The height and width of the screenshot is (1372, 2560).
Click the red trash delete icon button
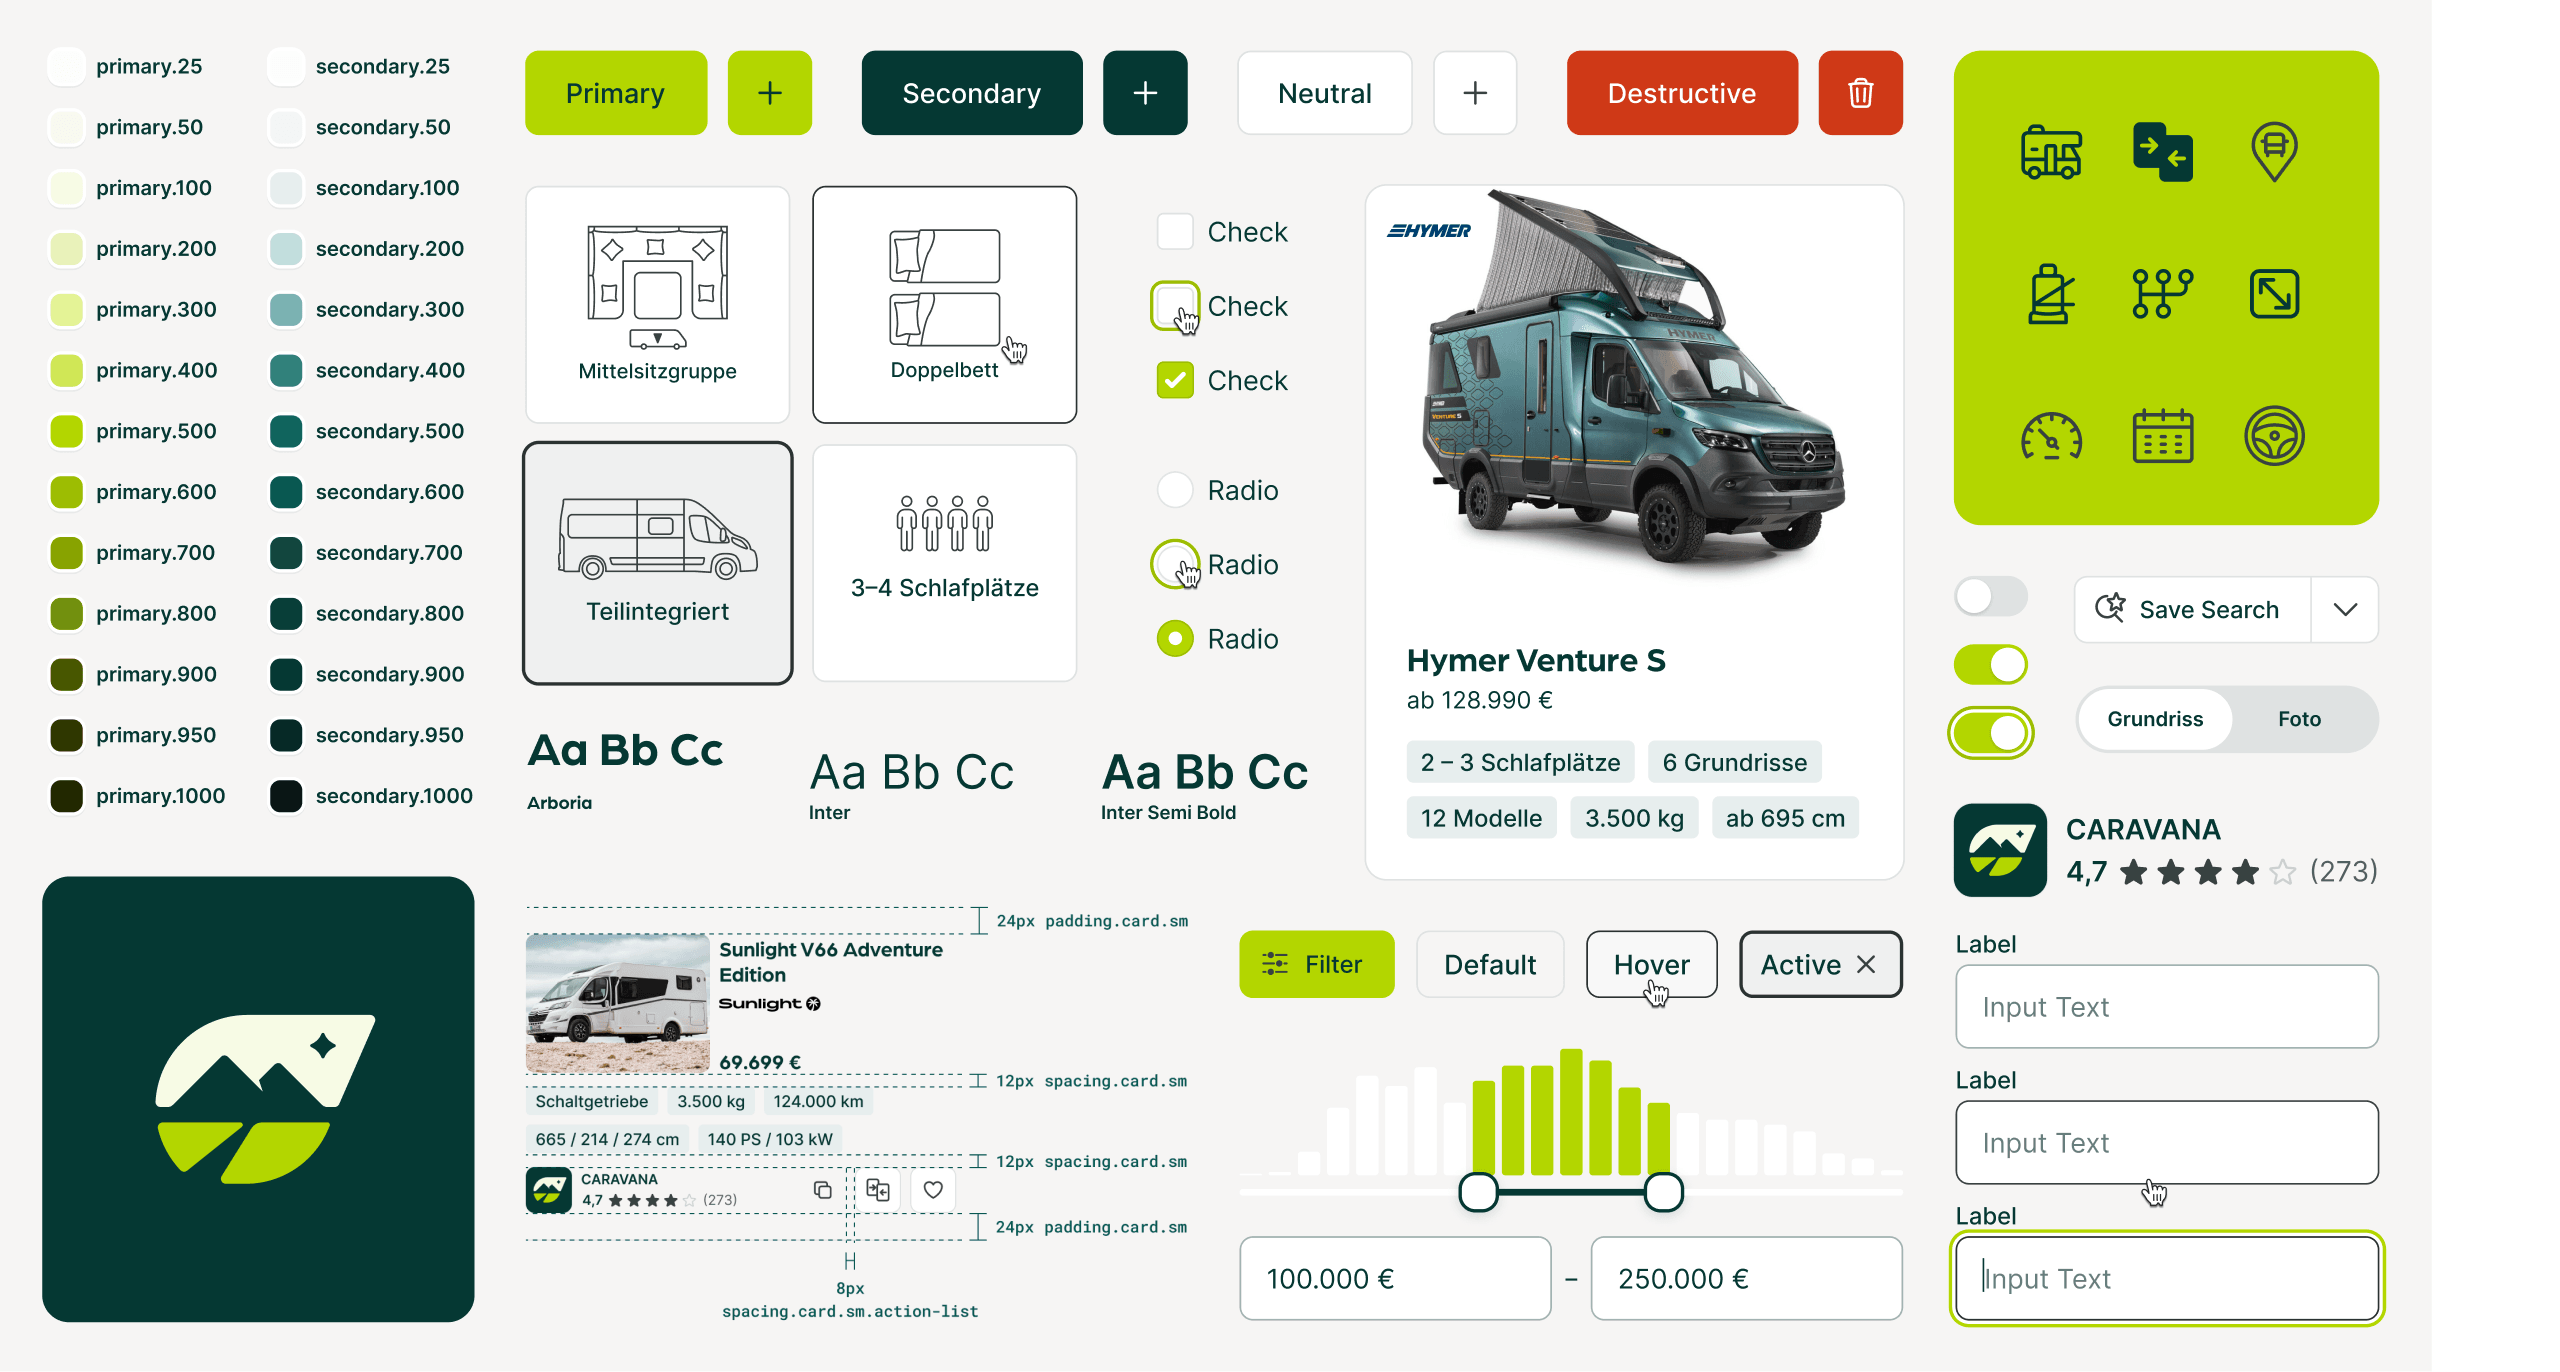coord(1860,93)
